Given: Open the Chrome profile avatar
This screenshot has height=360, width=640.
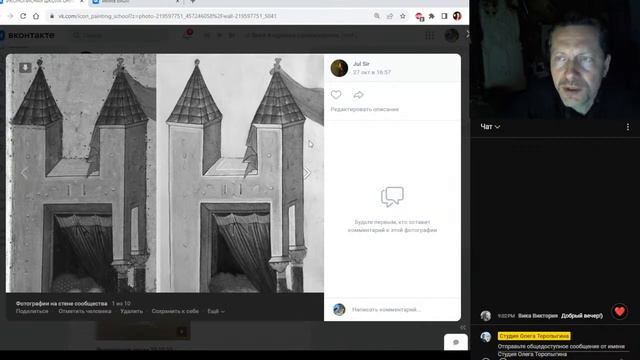Looking at the screenshot, I should click(x=457, y=16).
